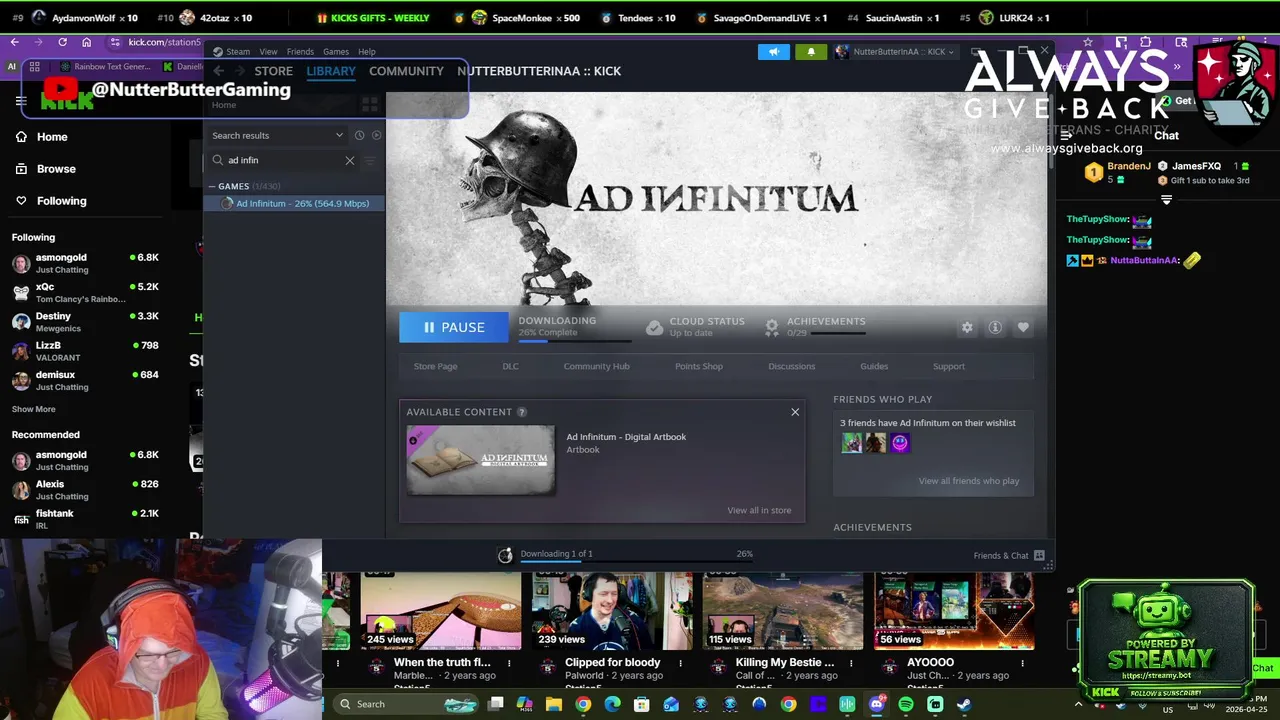1280x720 pixels.
Task: Open options for 'When the truth' video
Action: pyautogui.click(x=509, y=663)
